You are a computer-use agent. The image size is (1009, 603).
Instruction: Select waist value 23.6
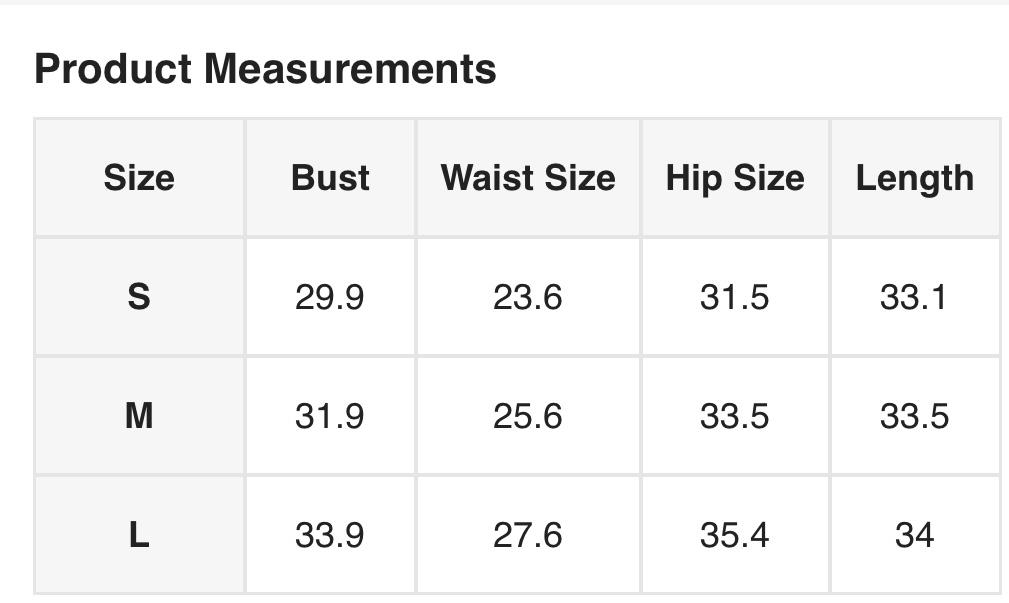[528, 297]
